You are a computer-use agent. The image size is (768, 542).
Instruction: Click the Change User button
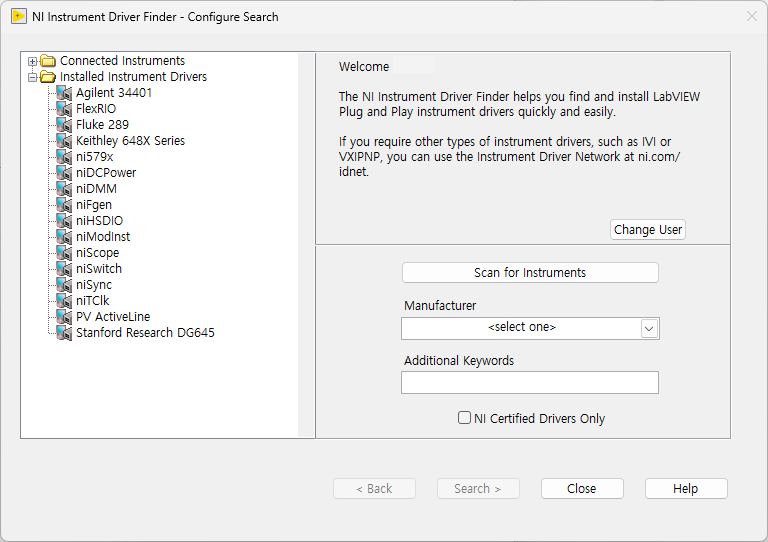(648, 230)
